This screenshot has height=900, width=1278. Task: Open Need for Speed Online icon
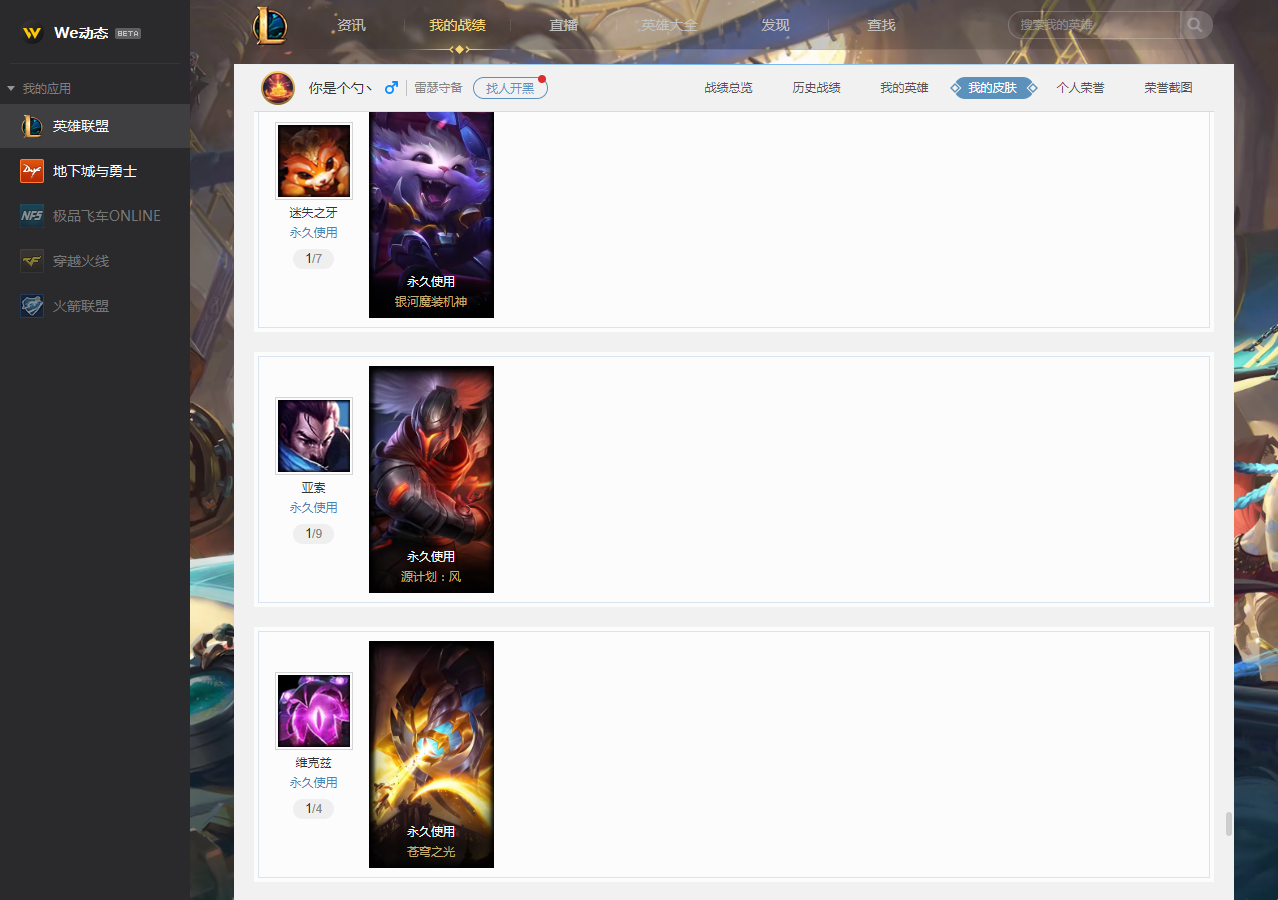pos(32,216)
